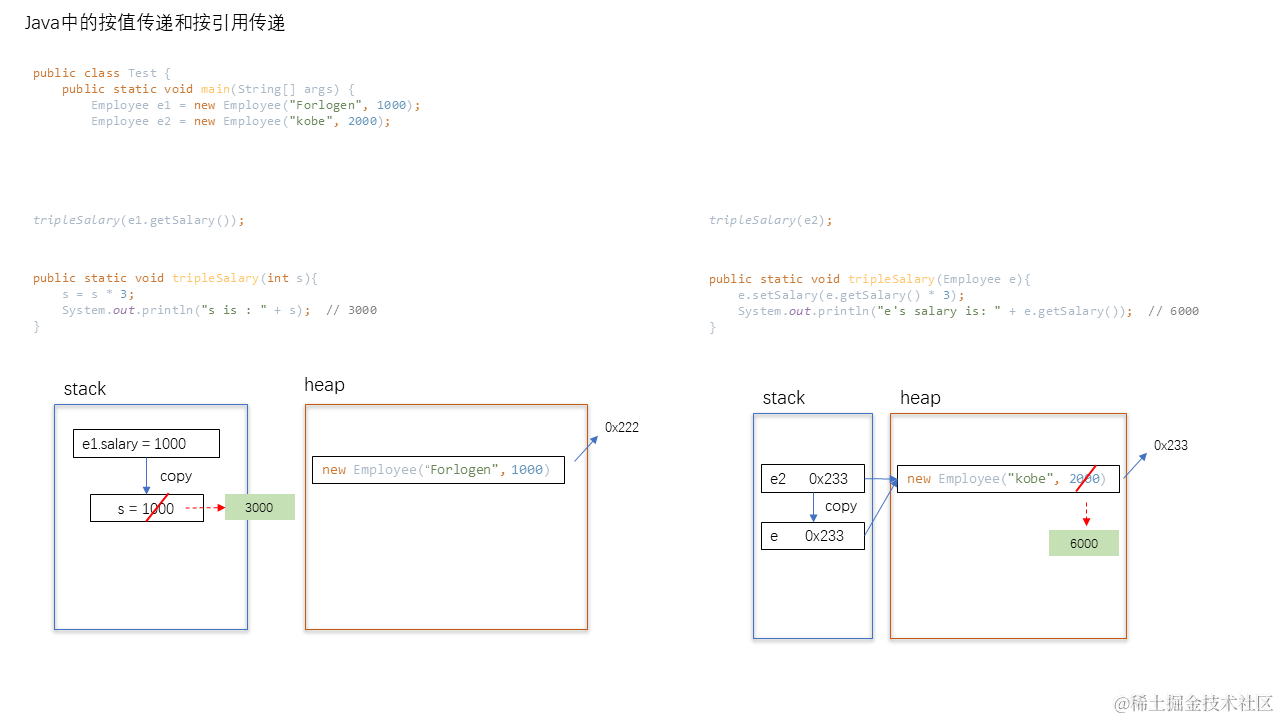Click the kobe Employee heap object box

pos(1008,479)
